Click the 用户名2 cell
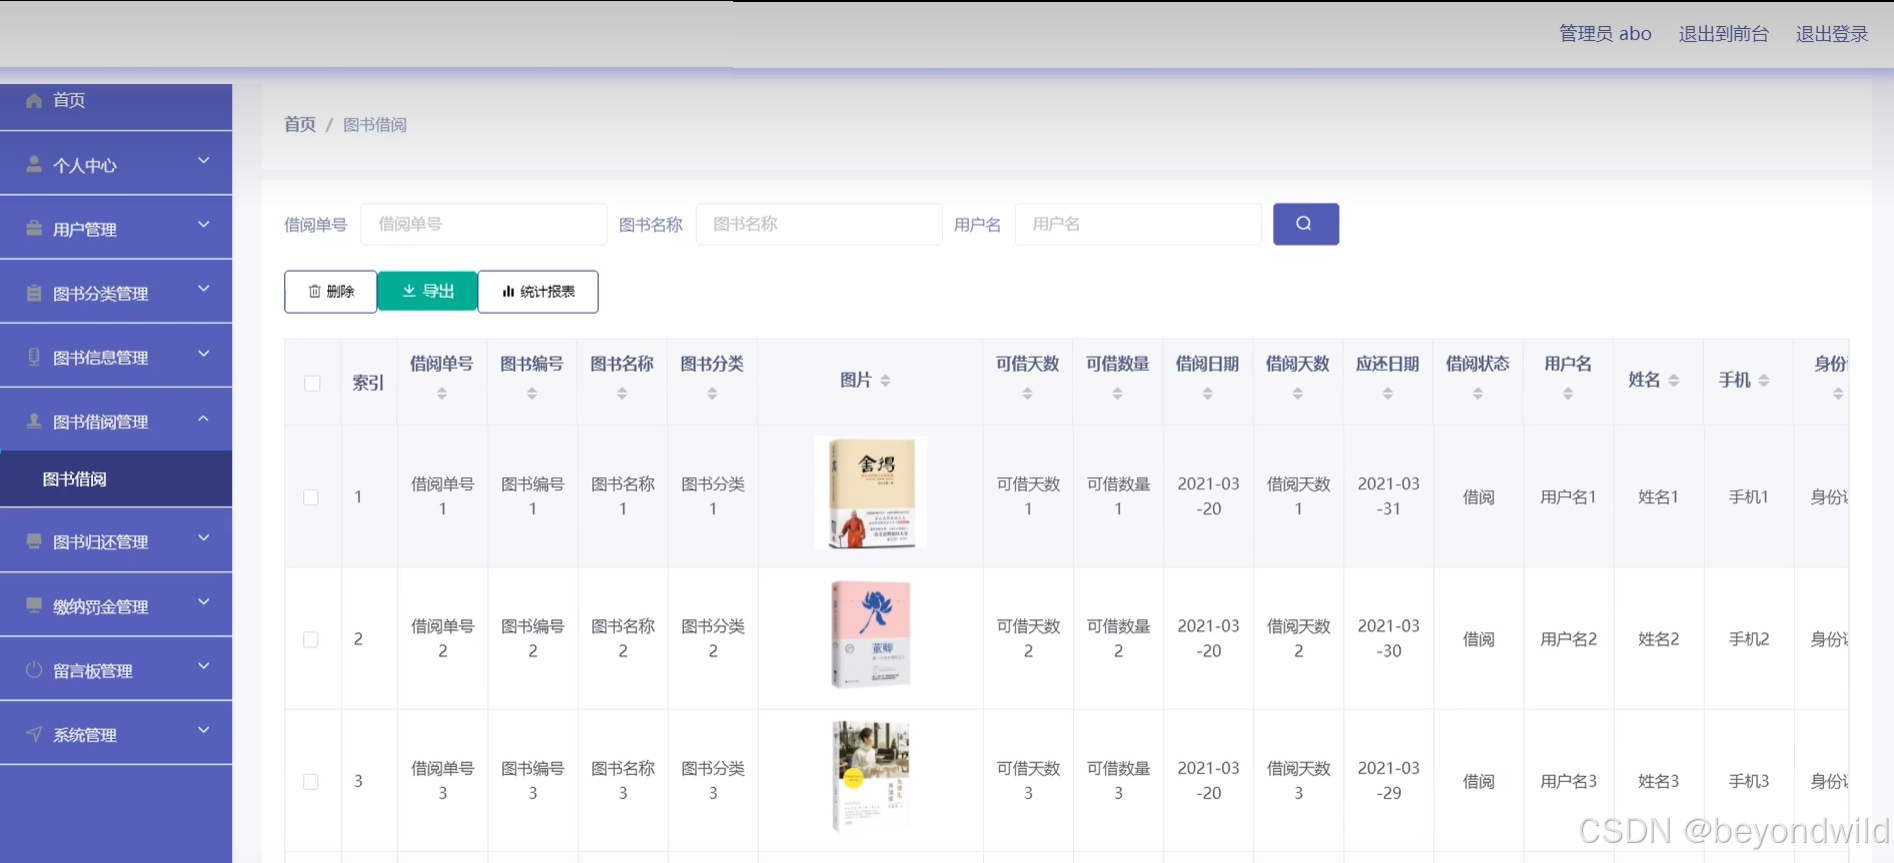The width and height of the screenshot is (1894, 863). click(1568, 639)
